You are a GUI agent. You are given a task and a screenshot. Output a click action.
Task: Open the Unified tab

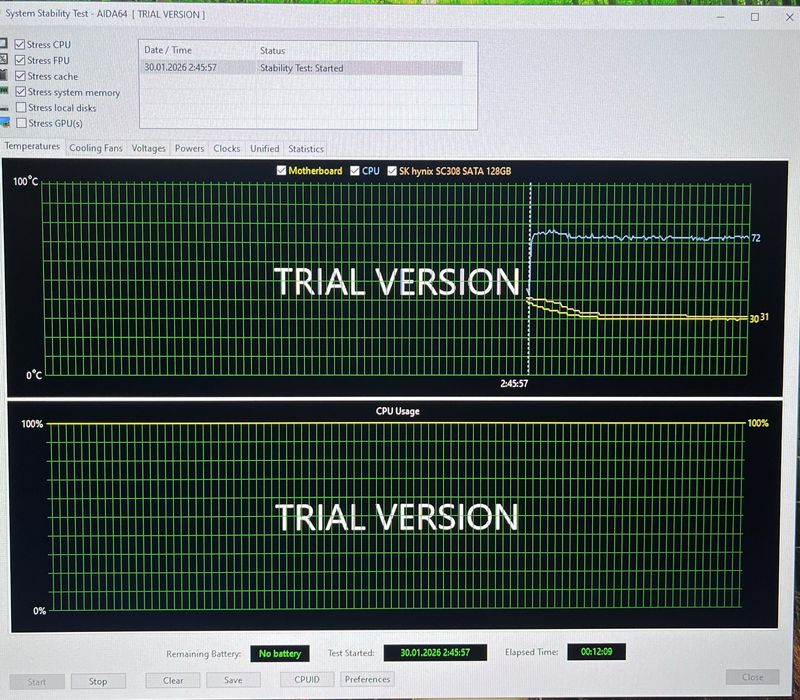coord(264,148)
